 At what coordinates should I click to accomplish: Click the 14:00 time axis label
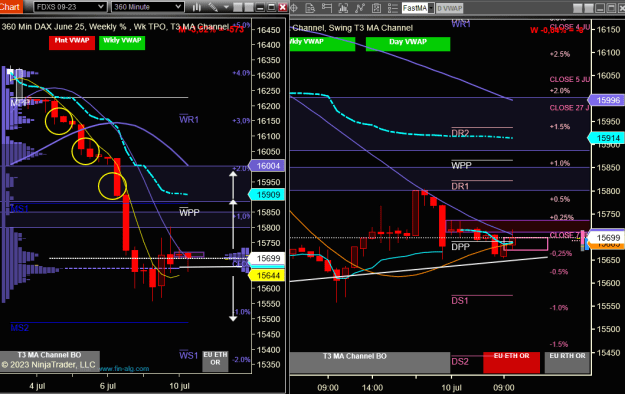[372, 387]
